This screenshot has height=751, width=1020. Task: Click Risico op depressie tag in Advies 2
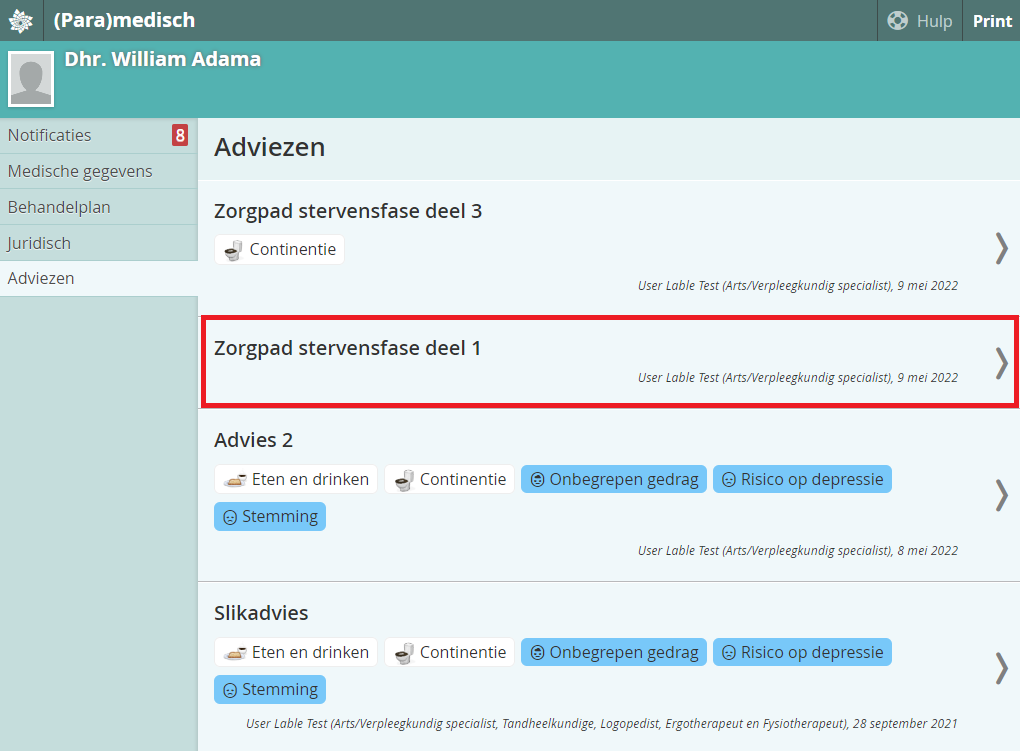click(801, 480)
